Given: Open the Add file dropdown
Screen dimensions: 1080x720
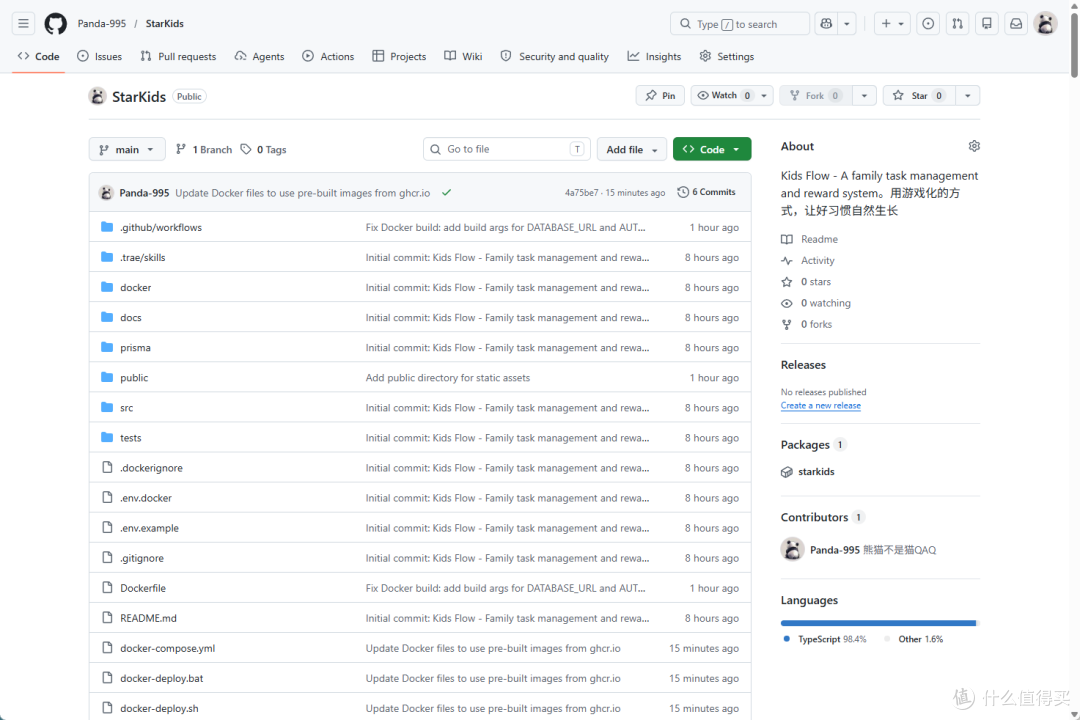Looking at the screenshot, I should pos(632,150).
